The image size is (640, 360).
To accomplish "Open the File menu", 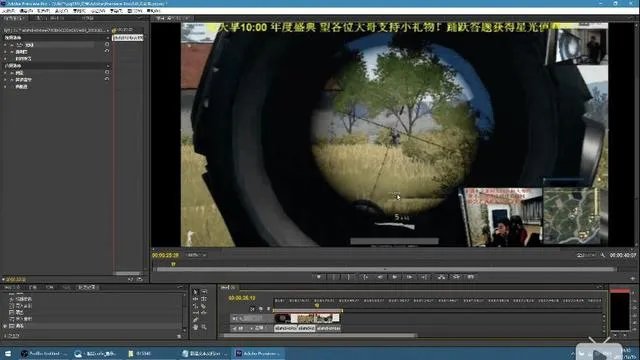I will (x=8, y=11).
